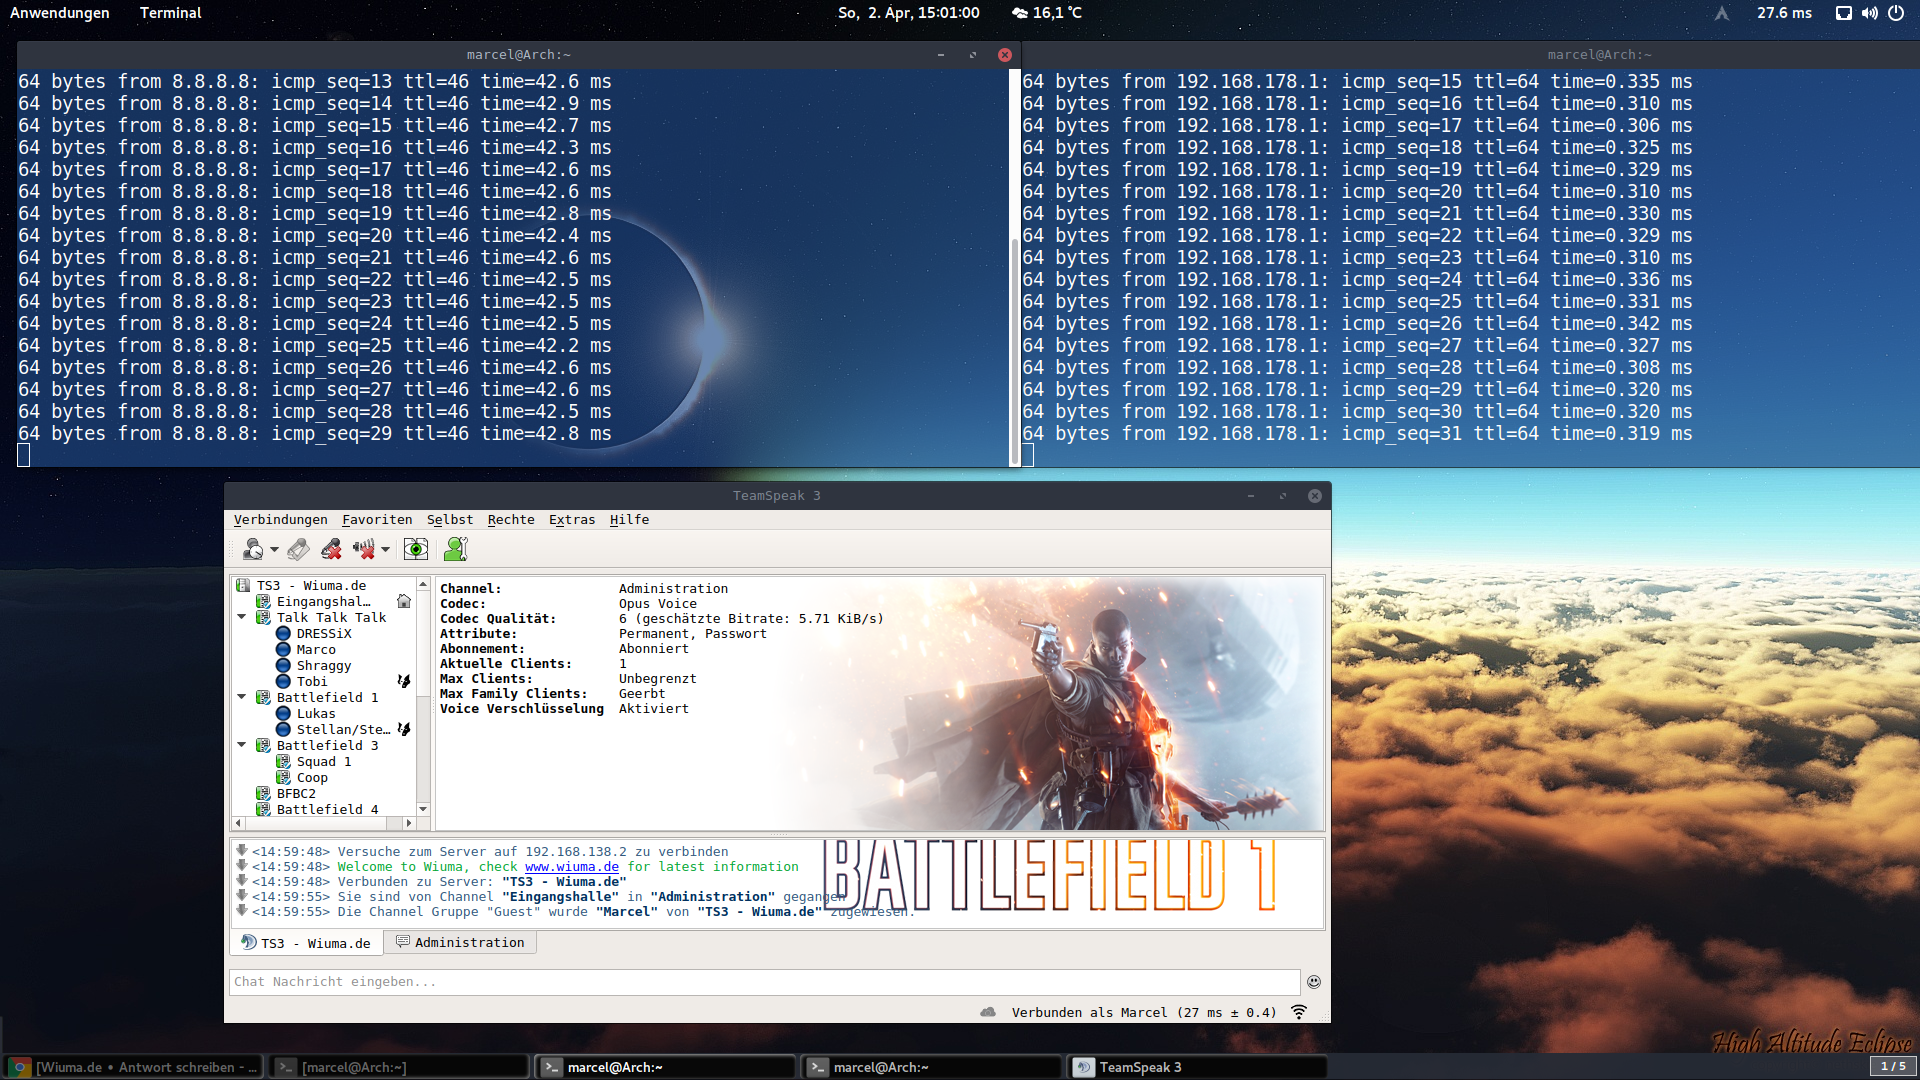This screenshot has width=1920, height=1080.
Task: Toggle speaker mute in TeamSpeak toolbar
Action: 364,549
